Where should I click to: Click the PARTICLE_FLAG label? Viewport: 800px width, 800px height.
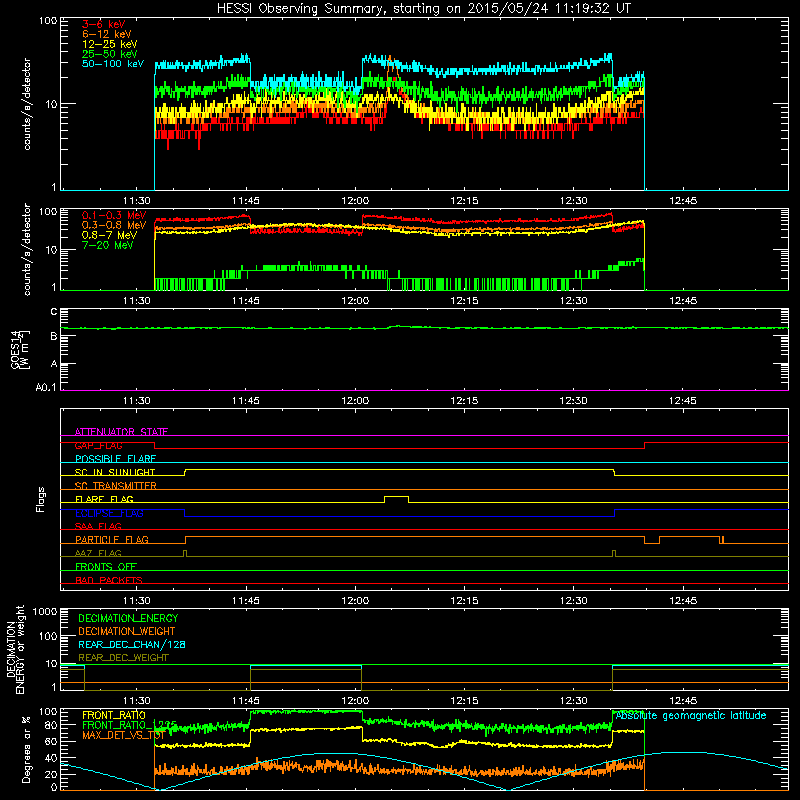112,539
